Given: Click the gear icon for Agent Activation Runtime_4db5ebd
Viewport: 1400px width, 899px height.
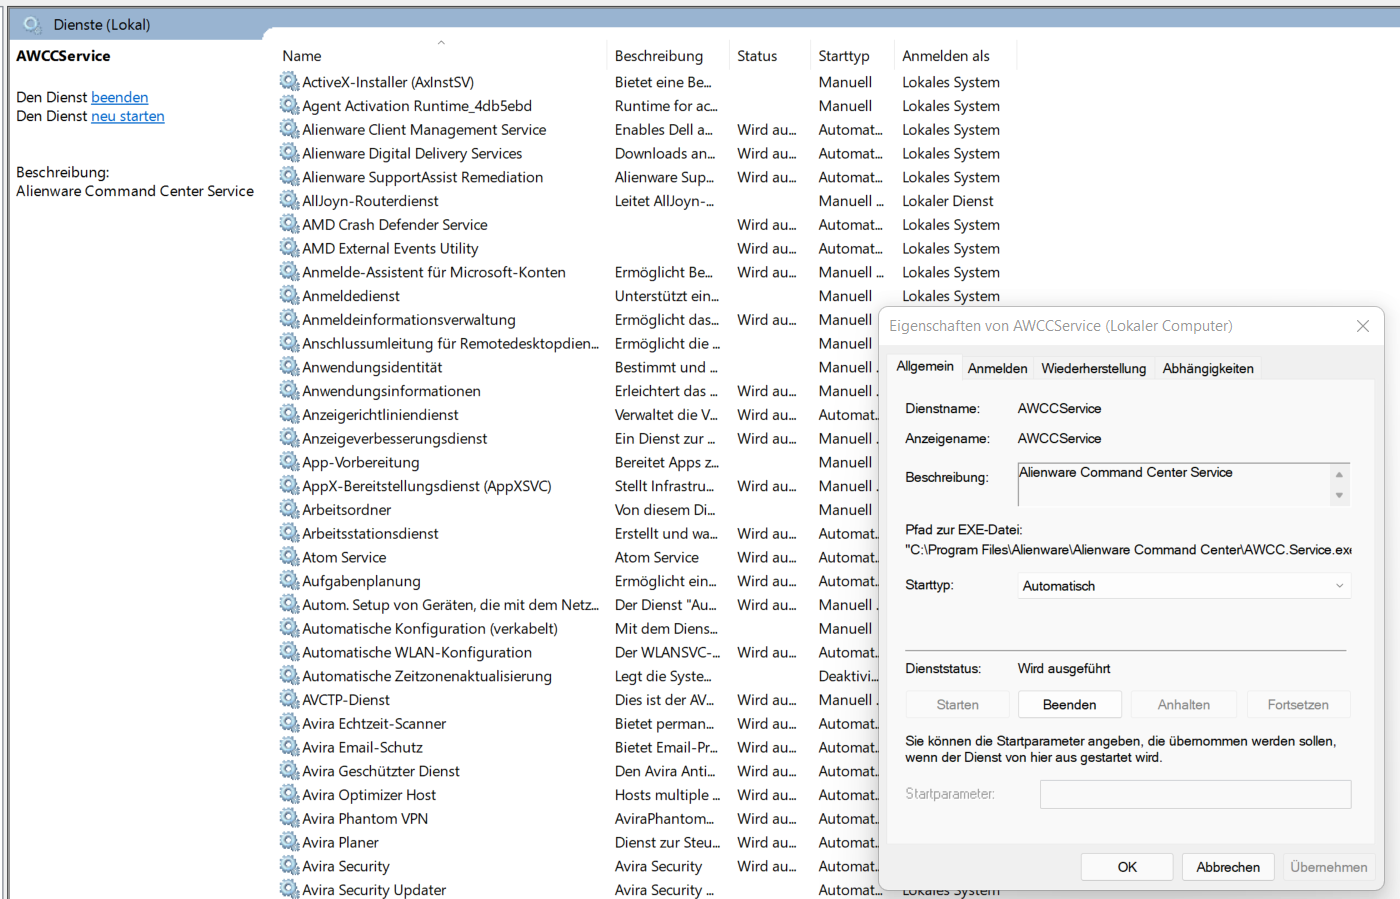Looking at the screenshot, I should click(x=289, y=105).
